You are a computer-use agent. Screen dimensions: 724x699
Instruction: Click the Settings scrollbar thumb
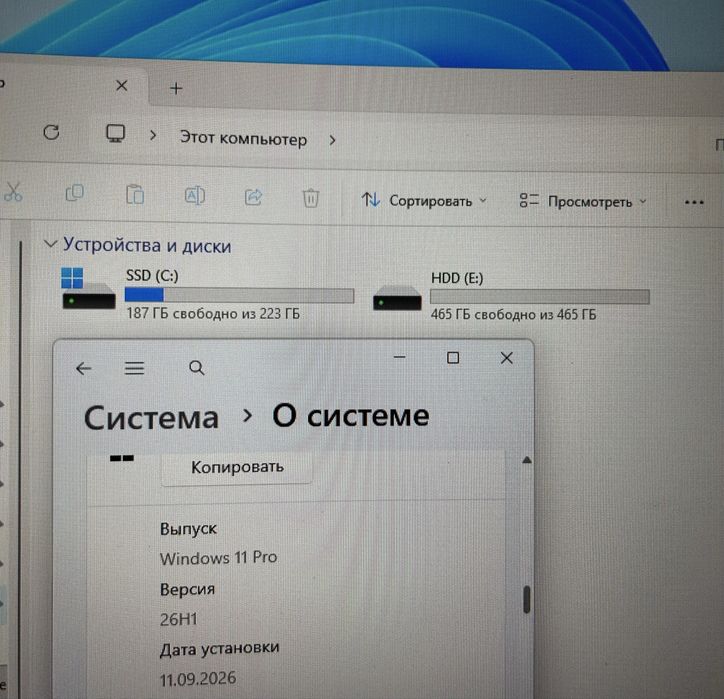tap(527, 599)
